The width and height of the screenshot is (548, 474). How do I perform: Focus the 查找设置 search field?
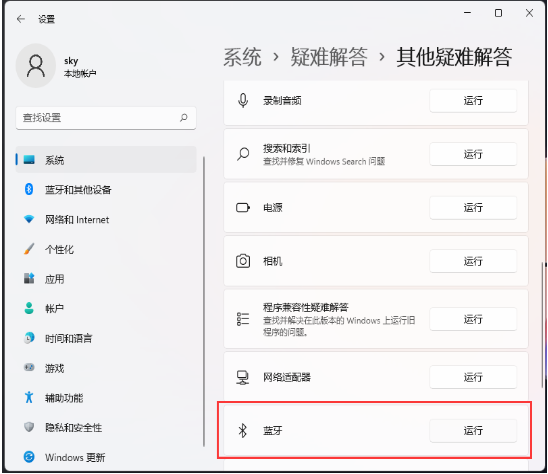point(106,118)
